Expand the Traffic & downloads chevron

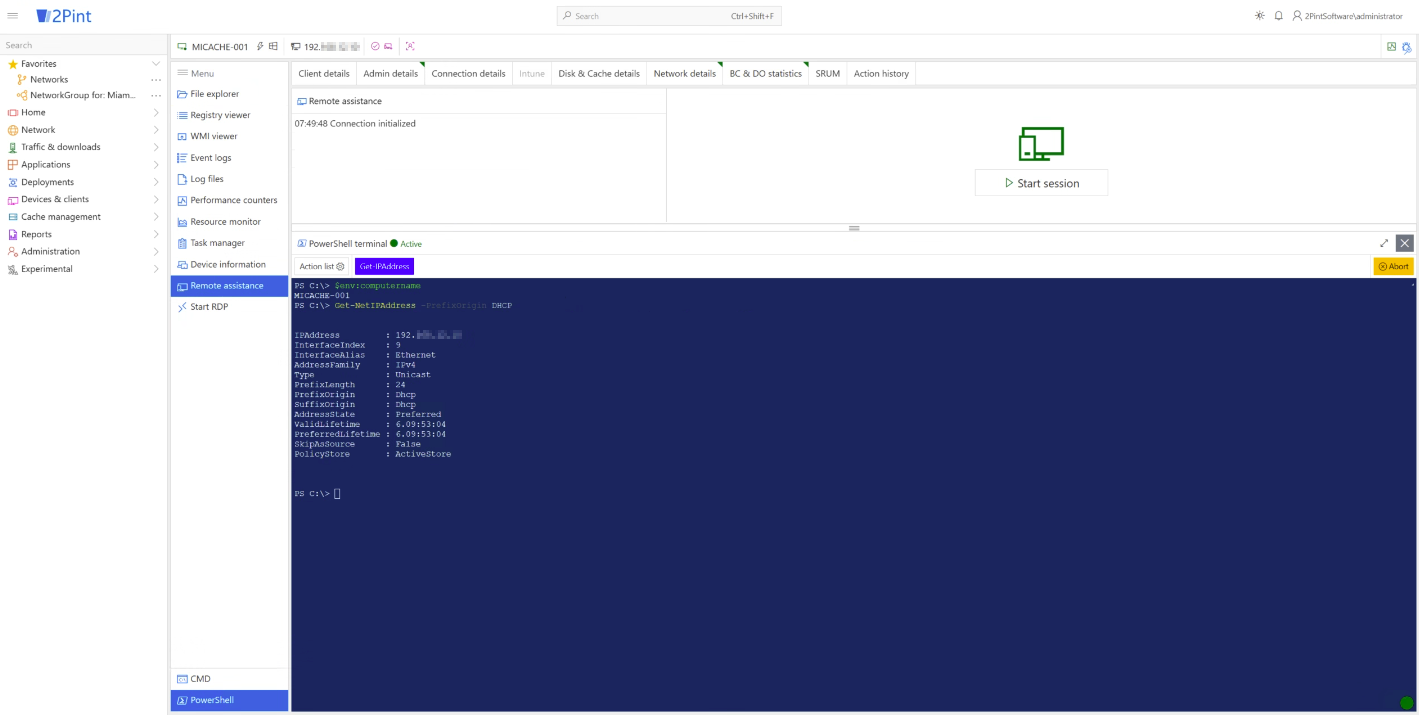pyautogui.click(x=156, y=147)
